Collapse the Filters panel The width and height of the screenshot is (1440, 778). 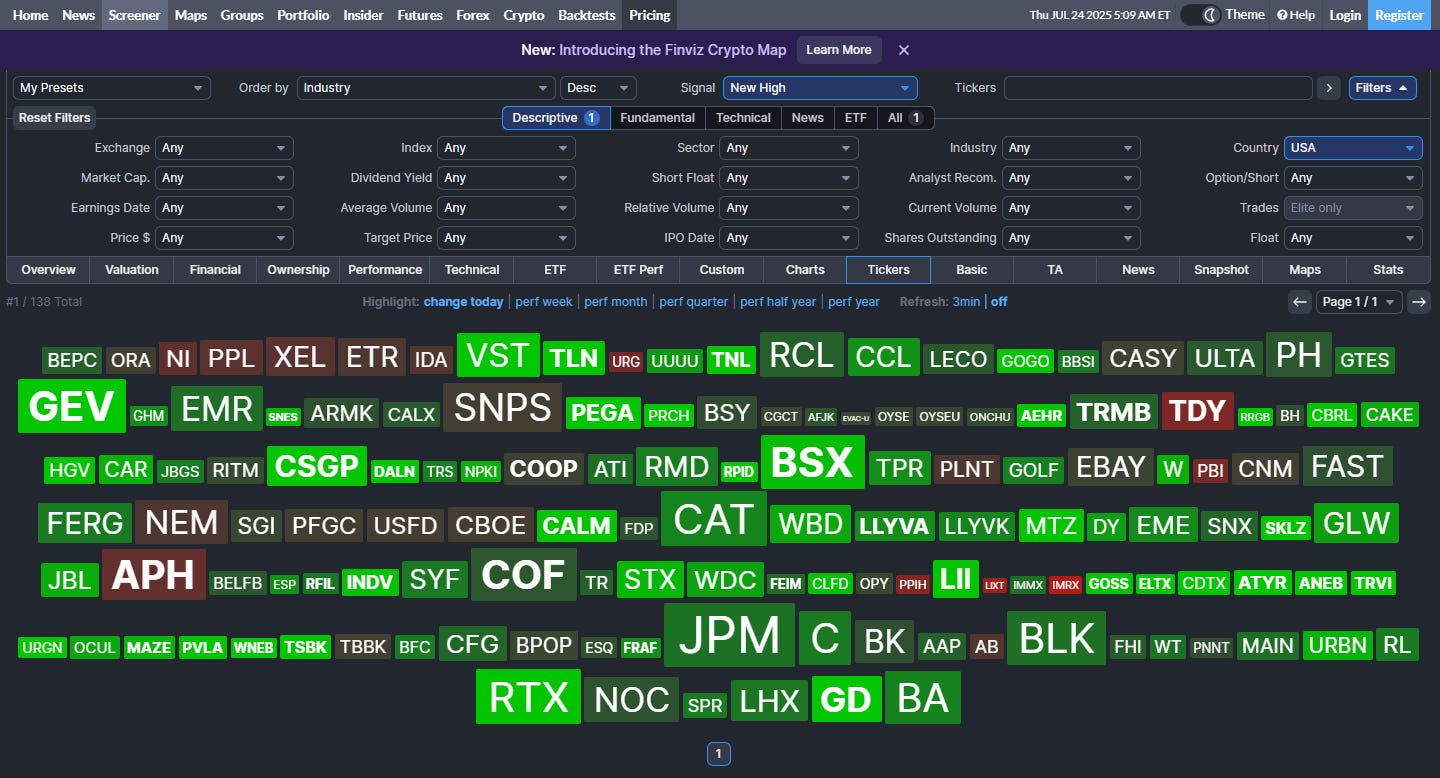1383,88
